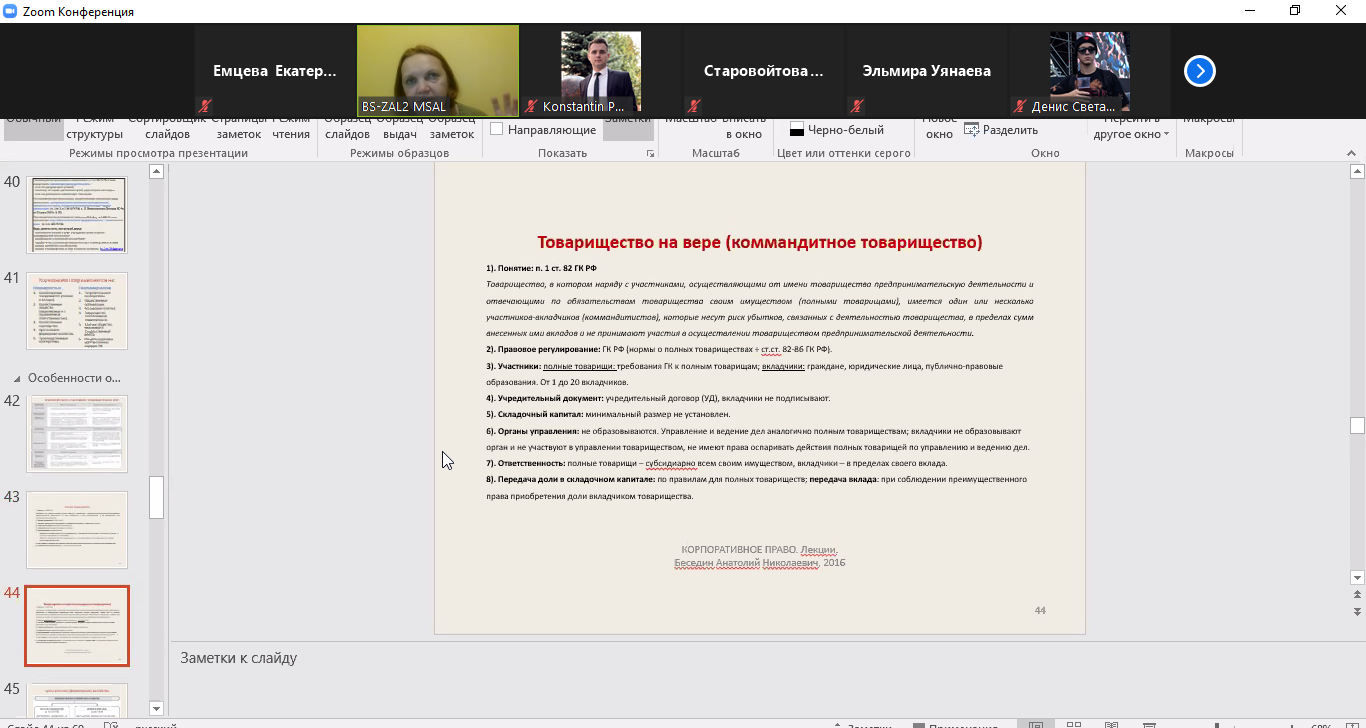Click the line '5). Складочный капитал'

tap(608, 414)
